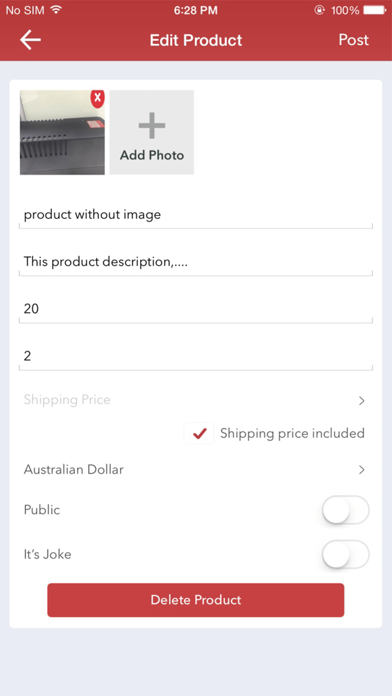392x696 pixels.
Task: Tap the Wi-Fi status icon
Action: (x=55, y=10)
